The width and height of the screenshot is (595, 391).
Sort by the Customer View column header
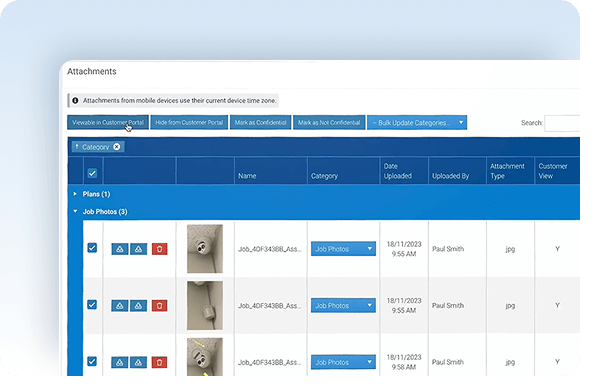[553, 171]
